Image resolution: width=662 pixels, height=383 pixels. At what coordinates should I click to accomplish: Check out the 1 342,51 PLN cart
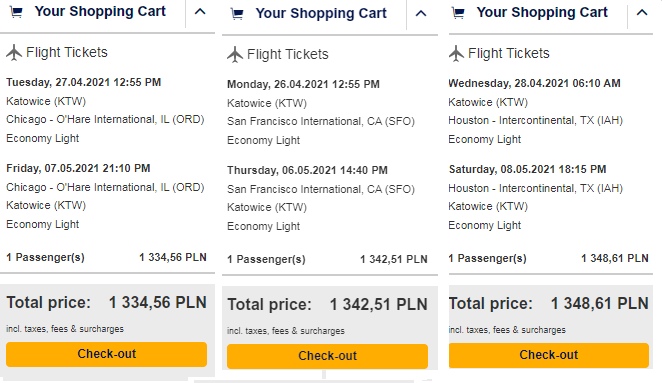(x=327, y=356)
